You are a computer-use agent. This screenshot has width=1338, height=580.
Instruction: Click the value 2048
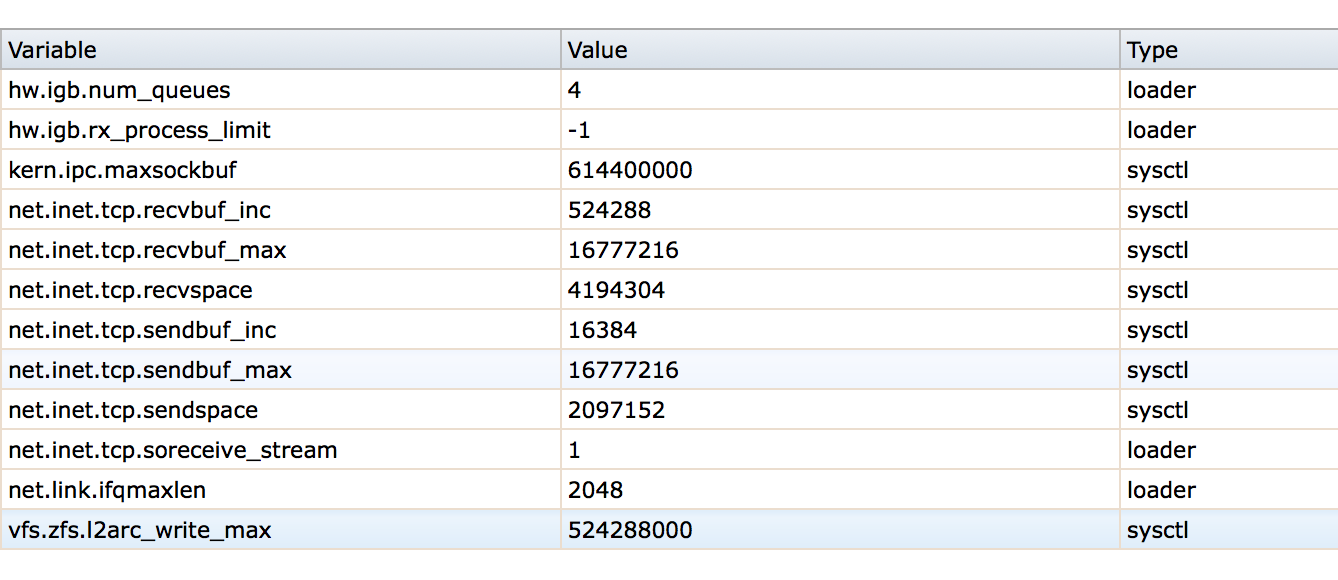[595, 490]
